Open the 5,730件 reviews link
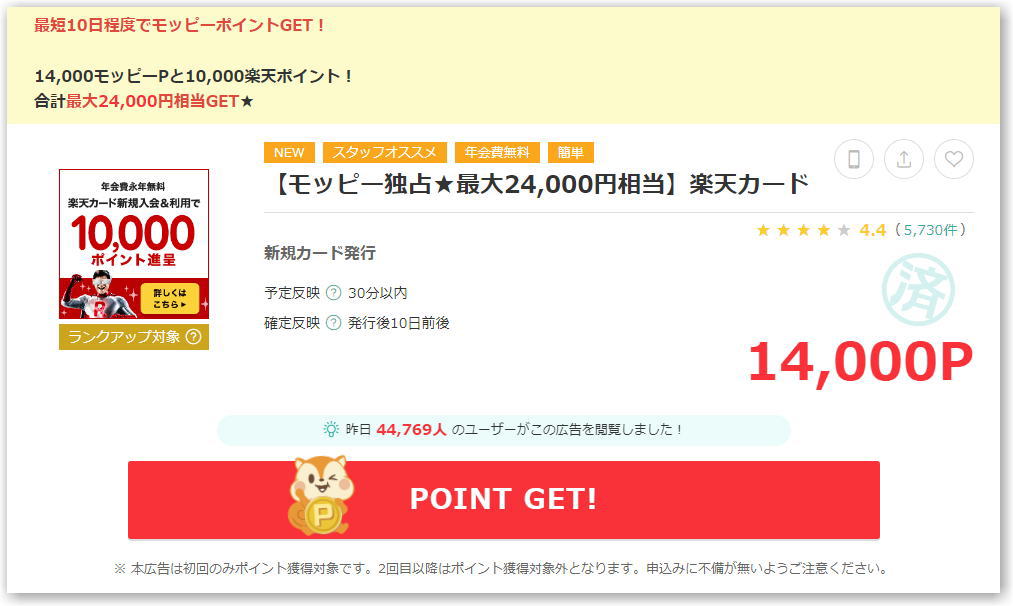This screenshot has height=606, width=1013. click(930, 230)
